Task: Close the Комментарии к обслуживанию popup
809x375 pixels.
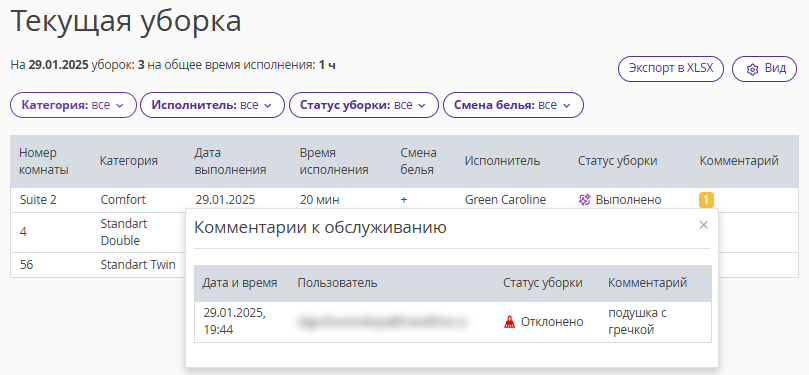Action: 703,225
